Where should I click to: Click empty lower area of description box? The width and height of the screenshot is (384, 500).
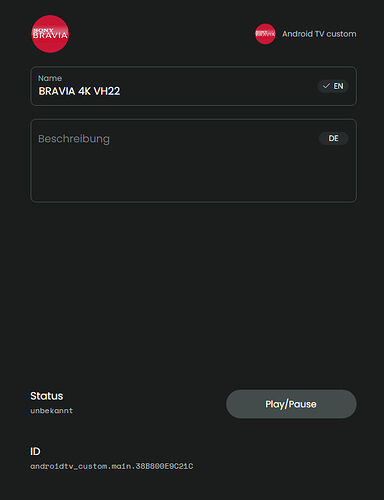coord(194,180)
